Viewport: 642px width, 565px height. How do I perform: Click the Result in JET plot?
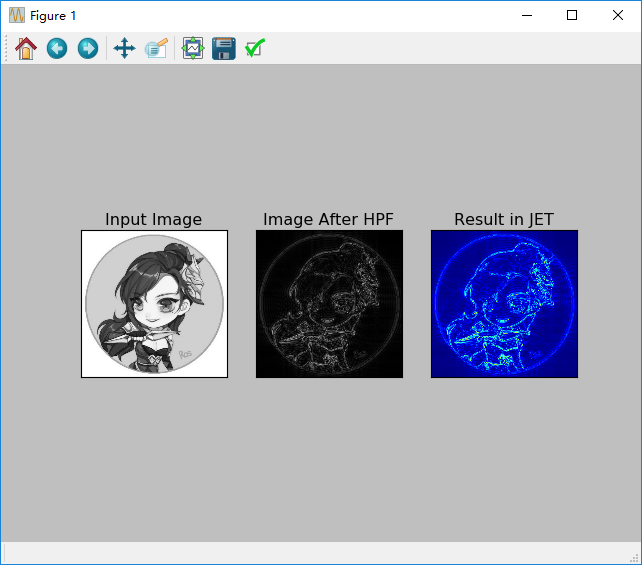point(504,304)
